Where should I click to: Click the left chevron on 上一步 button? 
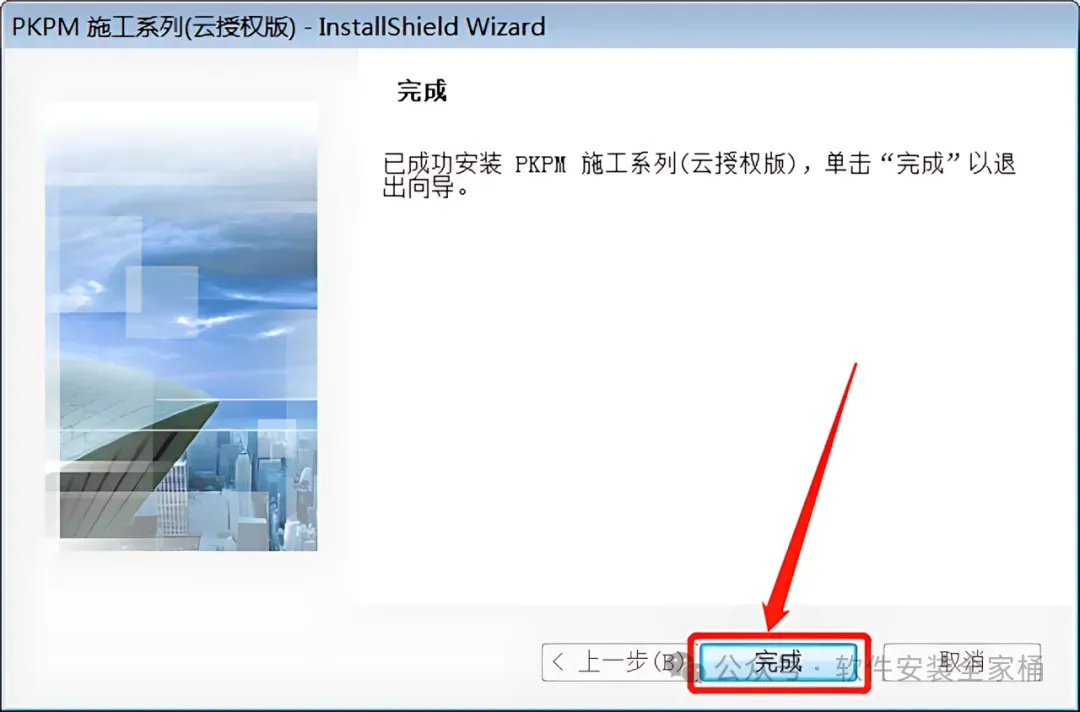point(558,662)
